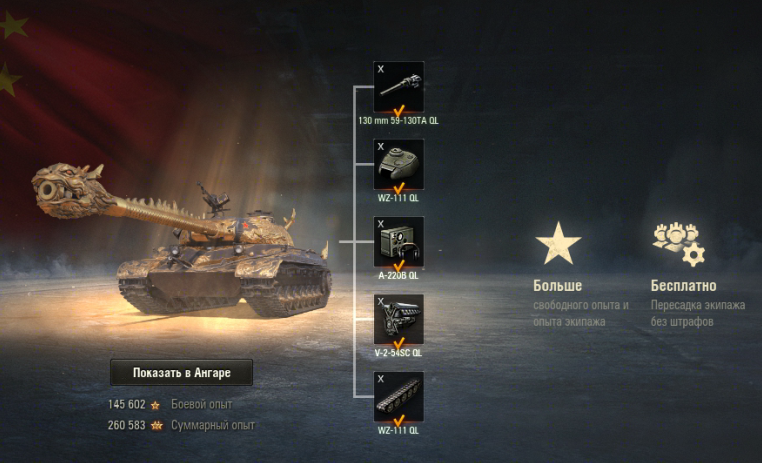Click the Показать в Ангаре button

coord(181,373)
